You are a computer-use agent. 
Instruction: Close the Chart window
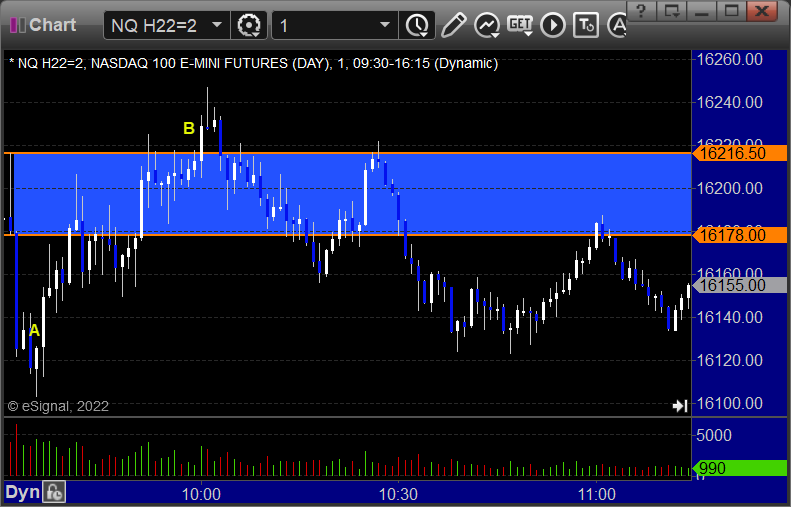tap(763, 11)
